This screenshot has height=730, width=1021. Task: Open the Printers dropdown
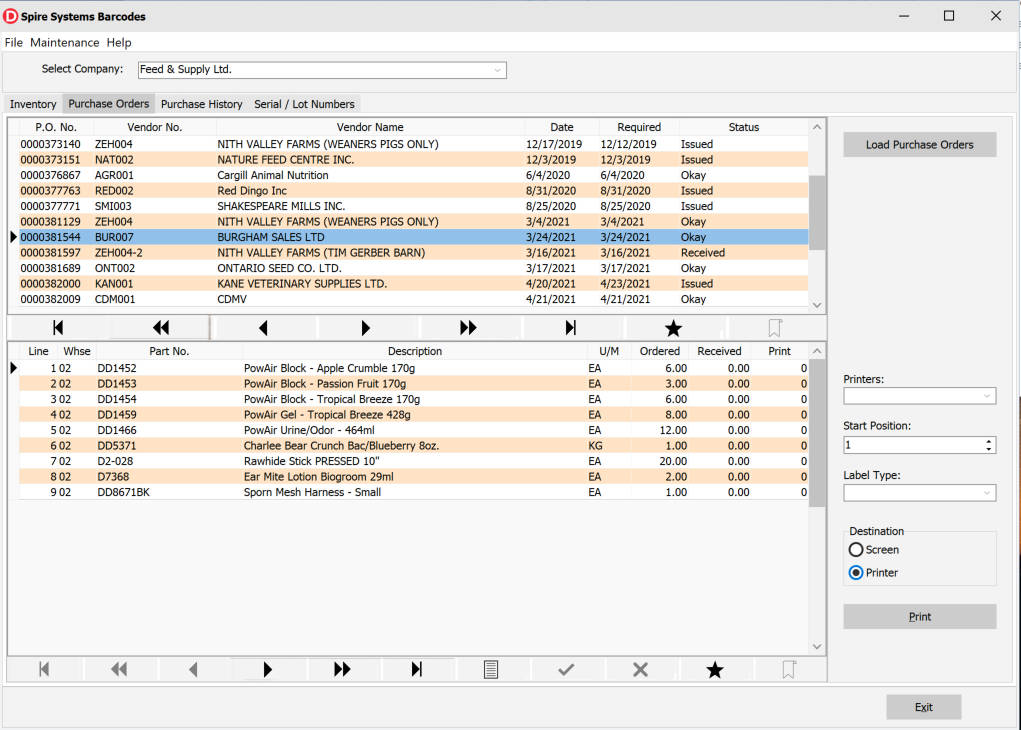click(x=987, y=396)
